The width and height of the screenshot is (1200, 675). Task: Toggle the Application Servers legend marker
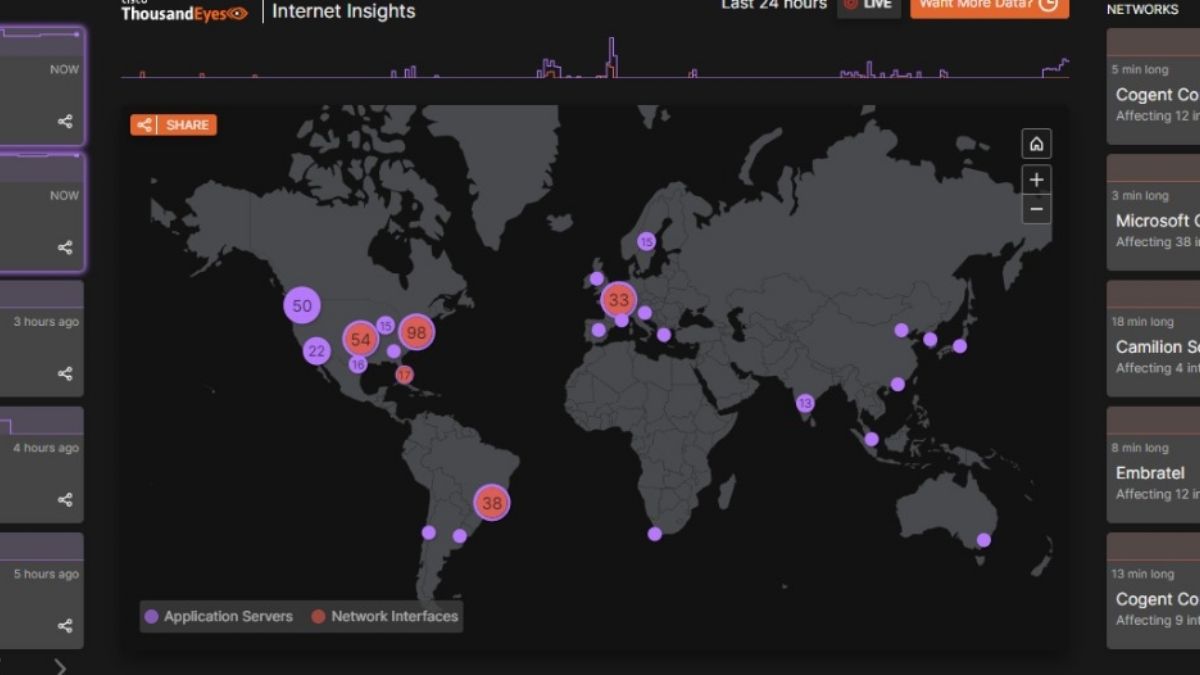(151, 617)
